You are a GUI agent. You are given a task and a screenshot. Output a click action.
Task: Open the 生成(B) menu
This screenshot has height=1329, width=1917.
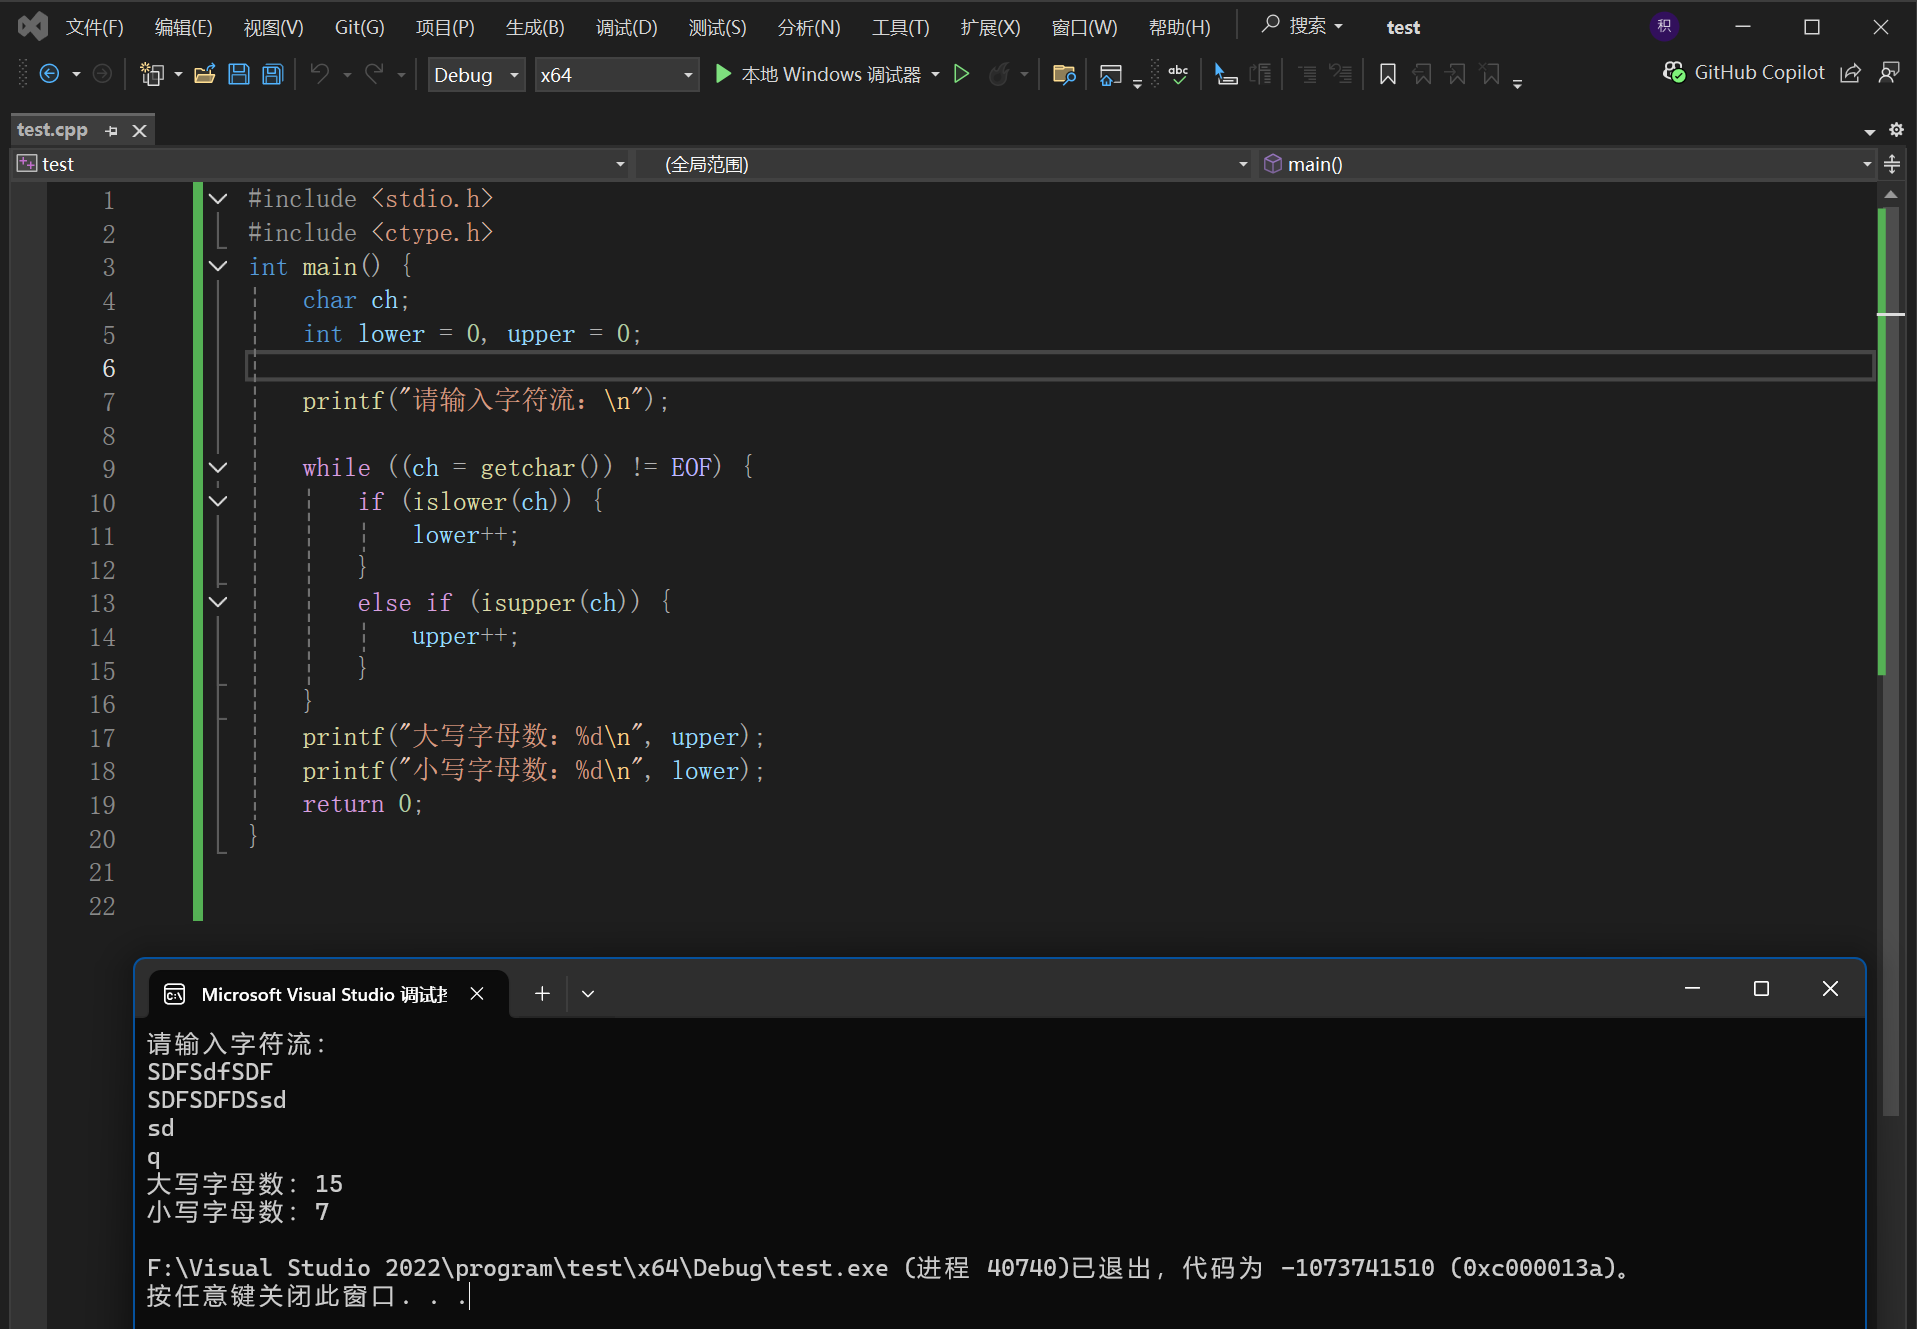coord(536,27)
